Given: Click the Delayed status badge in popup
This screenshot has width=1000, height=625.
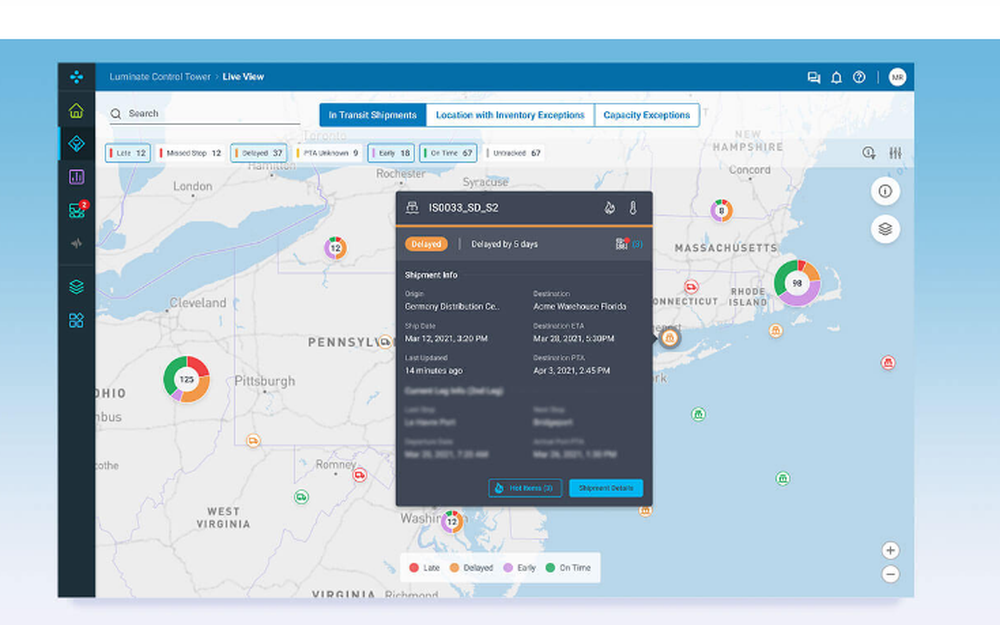Looking at the screenshot, I should pyautogui.click(x=426, y=244).
